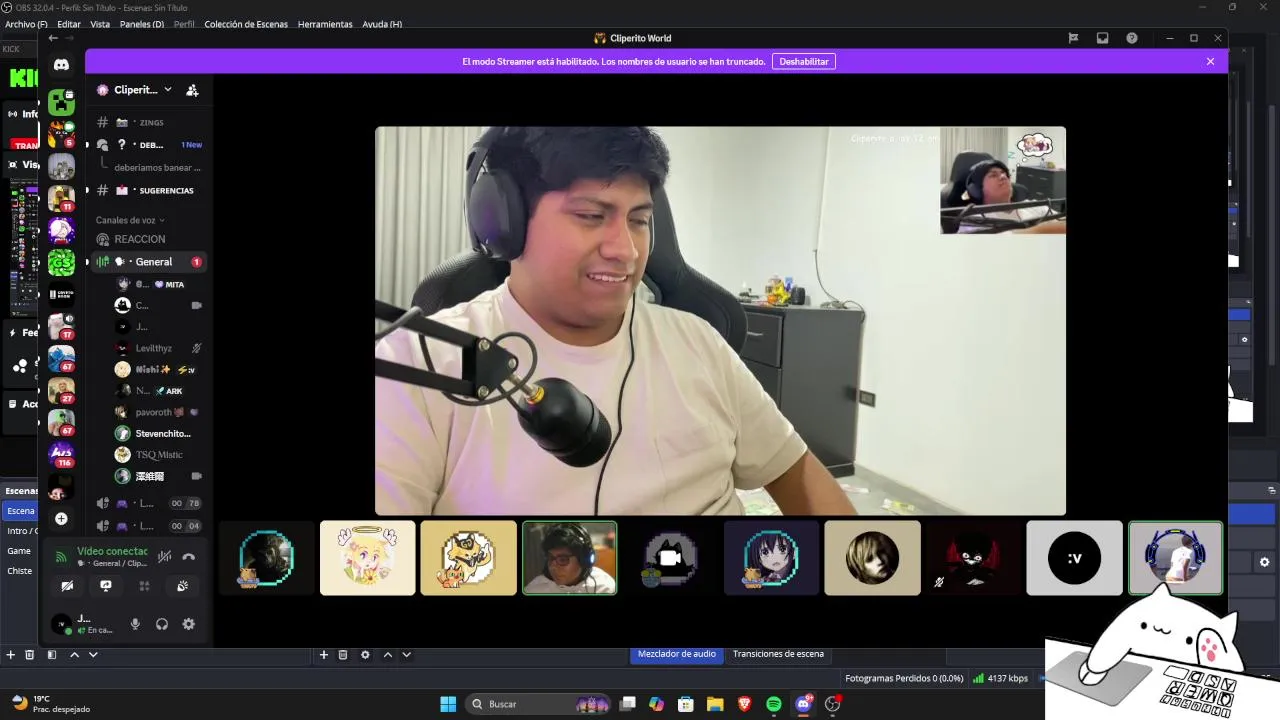This screenshot has width=1280, height=720.
Task: Deafen audio with the headphones icon
Action: click(162, 624)
